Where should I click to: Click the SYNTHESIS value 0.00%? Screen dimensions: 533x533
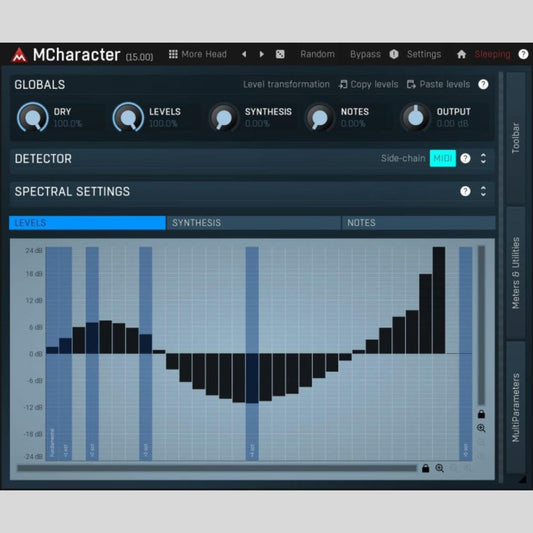point(257,123)
